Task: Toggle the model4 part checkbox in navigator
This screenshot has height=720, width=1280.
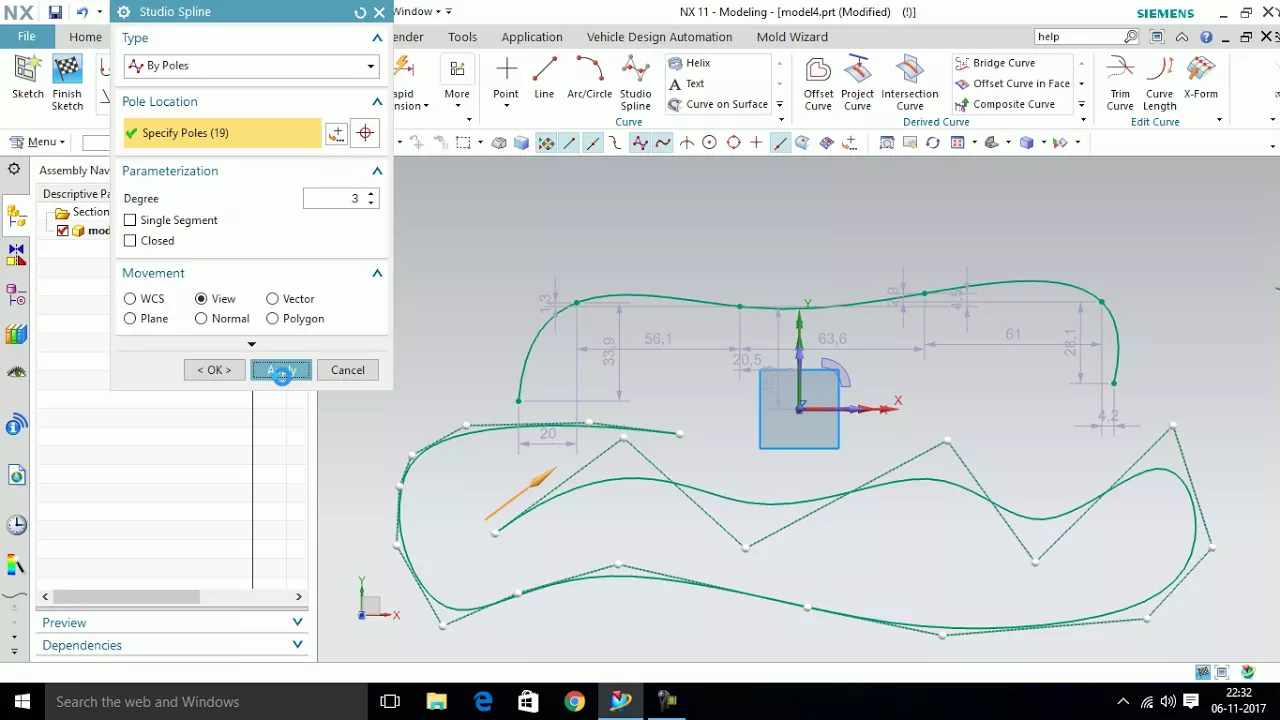Action: [63, 231]
